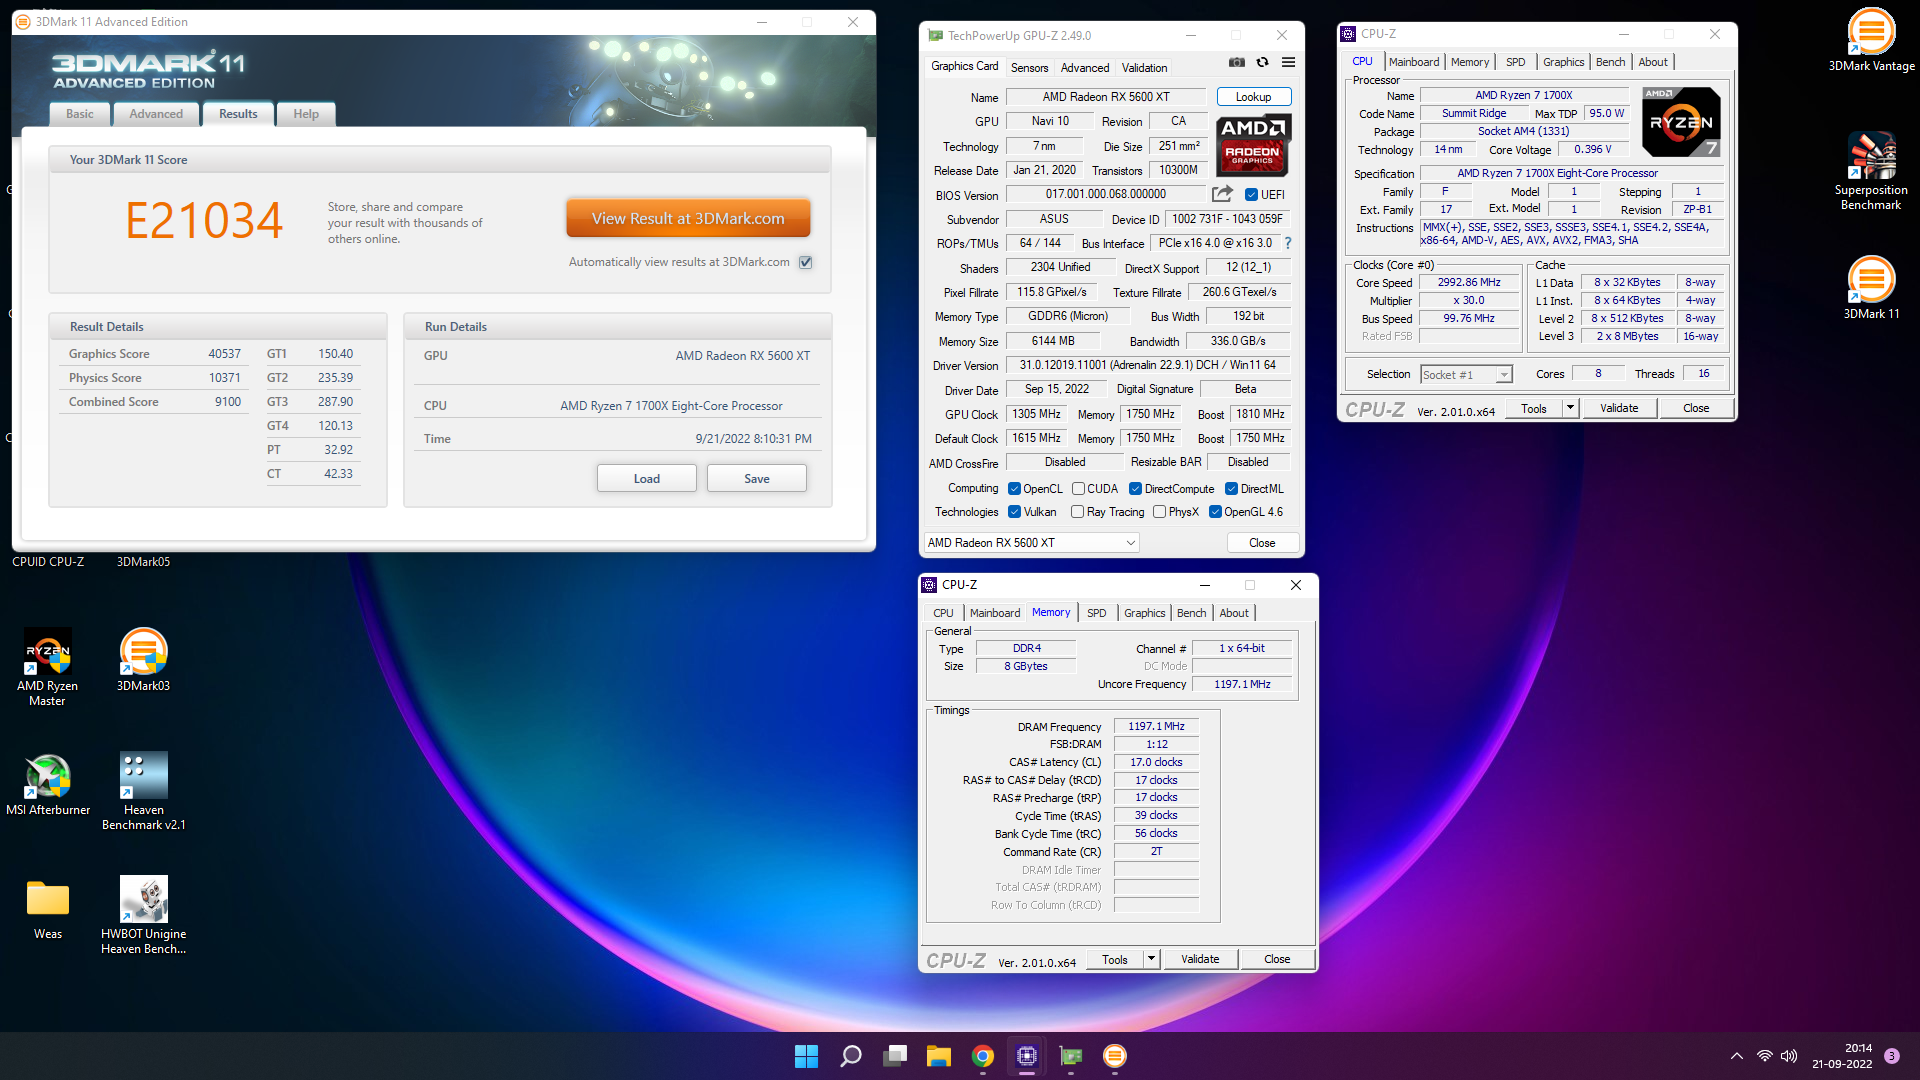
Task: Click the DRAM Frequency value field
Action: click(x=1156, y=727)
